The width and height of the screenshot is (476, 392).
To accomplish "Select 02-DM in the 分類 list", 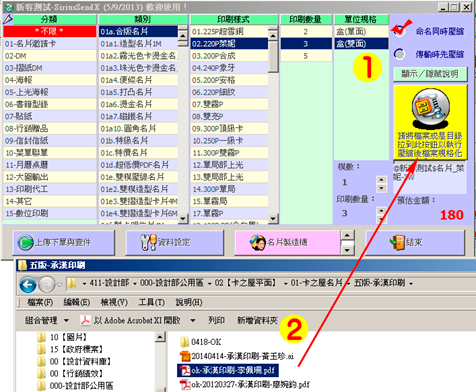I will point(50,56).
